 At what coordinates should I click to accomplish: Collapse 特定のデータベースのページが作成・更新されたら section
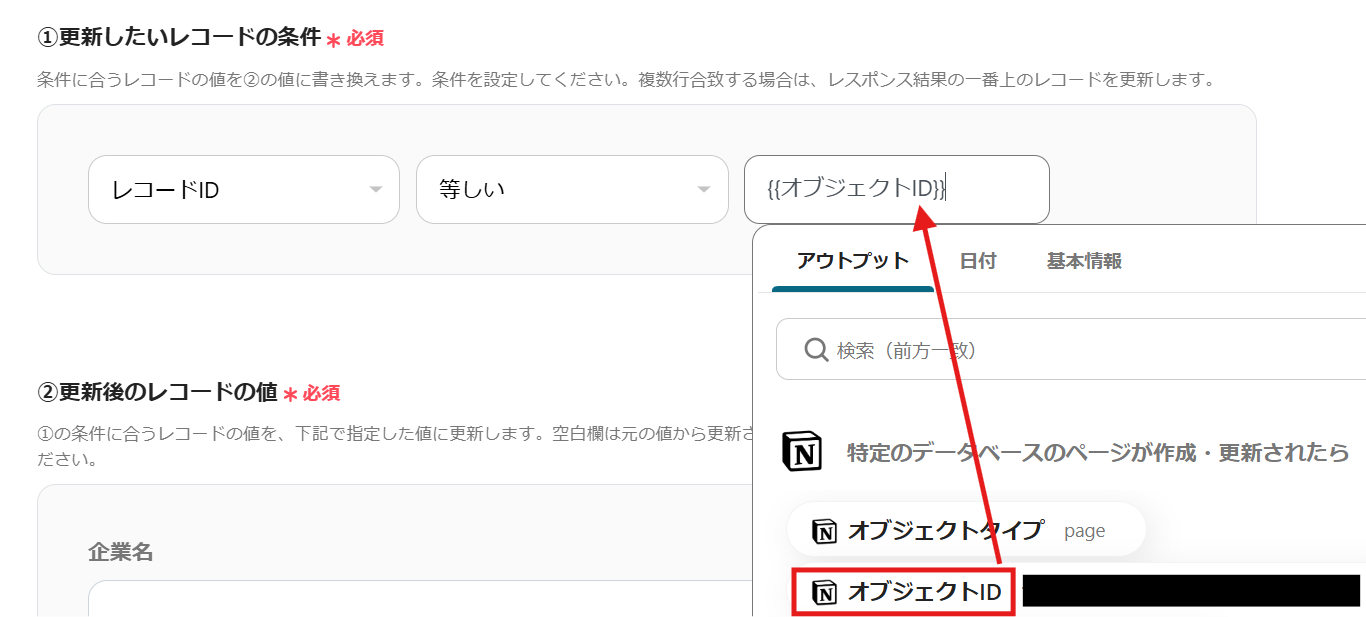tap(1098, 452)
